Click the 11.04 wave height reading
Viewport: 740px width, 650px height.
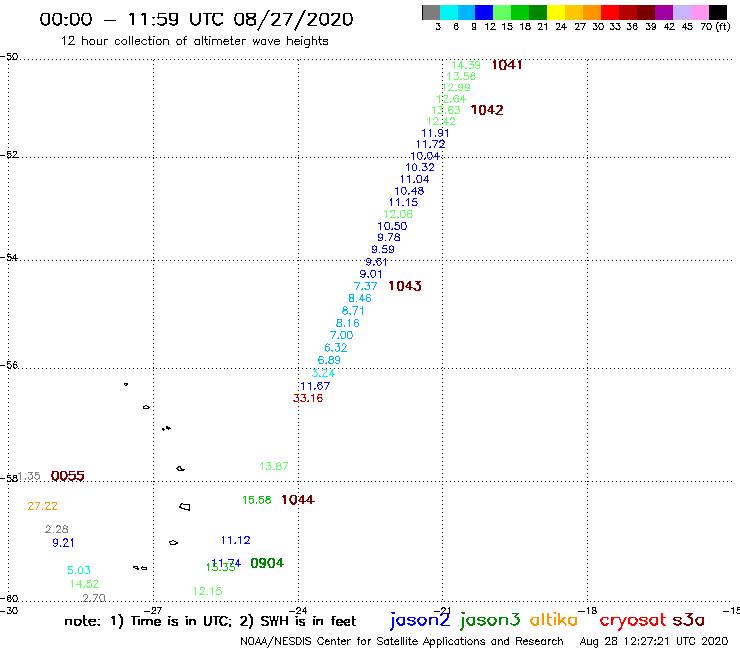point(414,179)
